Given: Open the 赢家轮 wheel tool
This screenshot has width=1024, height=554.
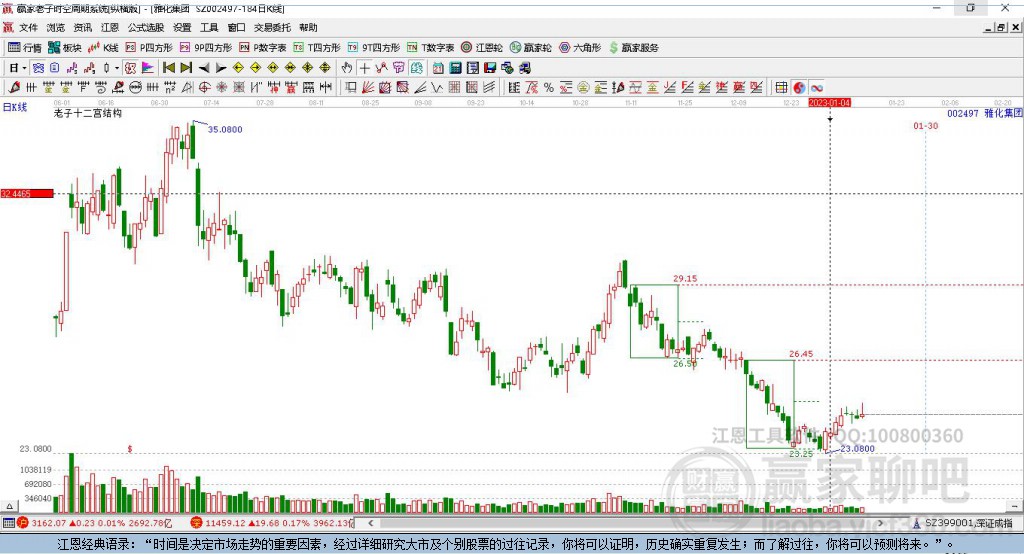Looking at the screenshot, I should [x=530, y=48].
